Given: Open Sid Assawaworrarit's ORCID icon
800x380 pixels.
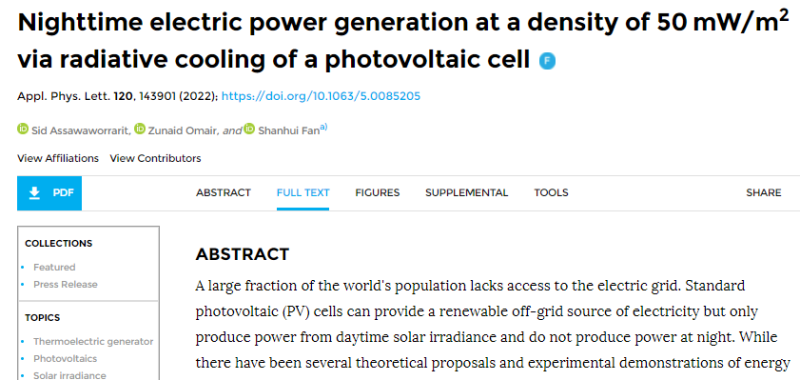Looking at the screenshot, I should (x=22, y=129).
